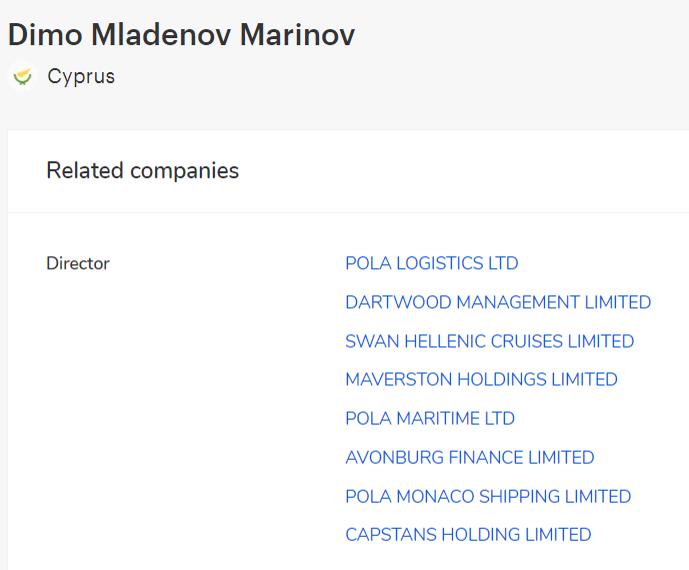Open the POLA LOGISTICS LTD company page
689x570 pixels.
click(x=432, y=263)
